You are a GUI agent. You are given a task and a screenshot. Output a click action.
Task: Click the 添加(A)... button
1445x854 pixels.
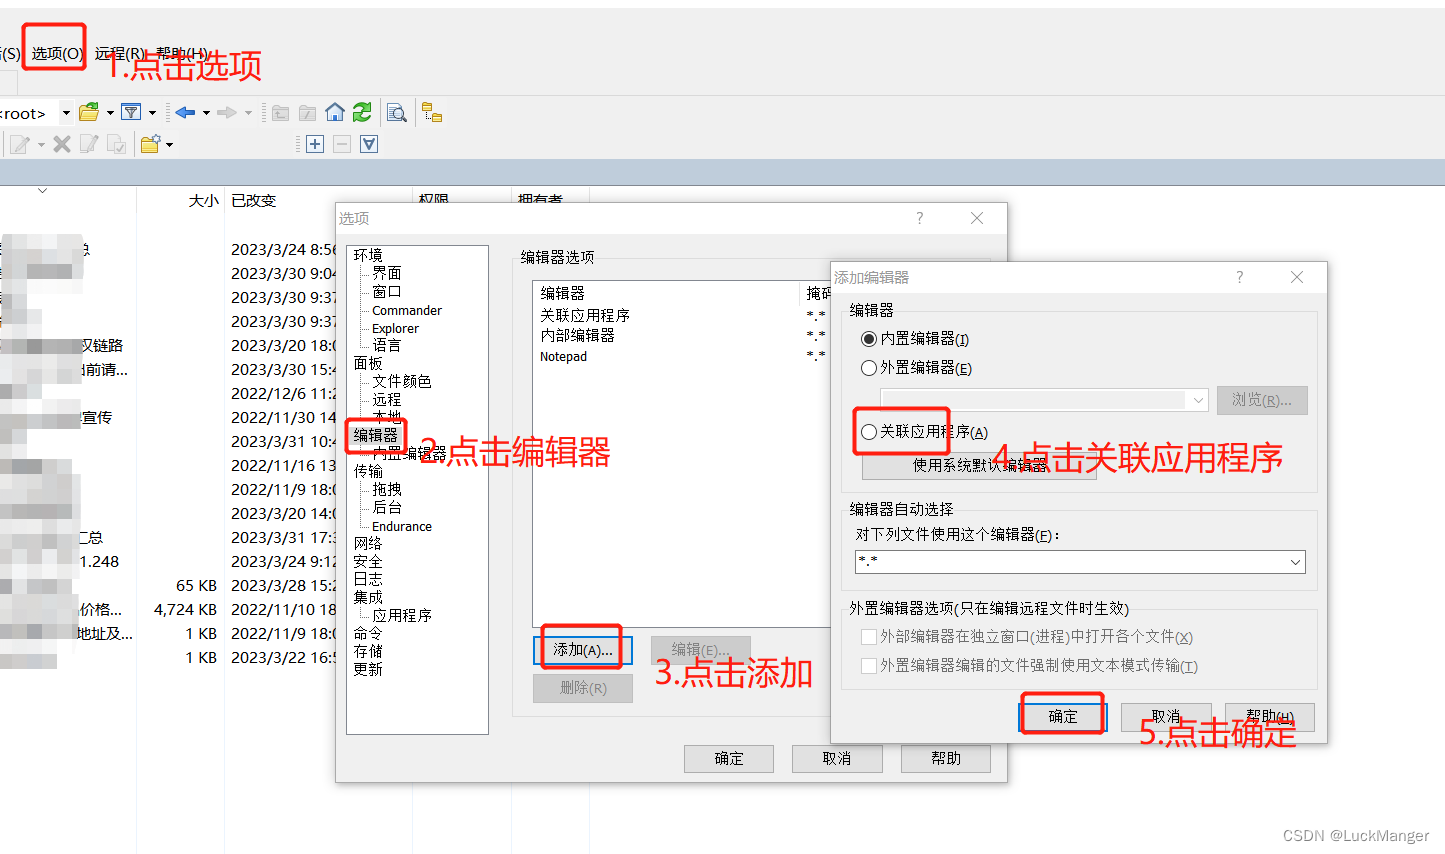583,650
